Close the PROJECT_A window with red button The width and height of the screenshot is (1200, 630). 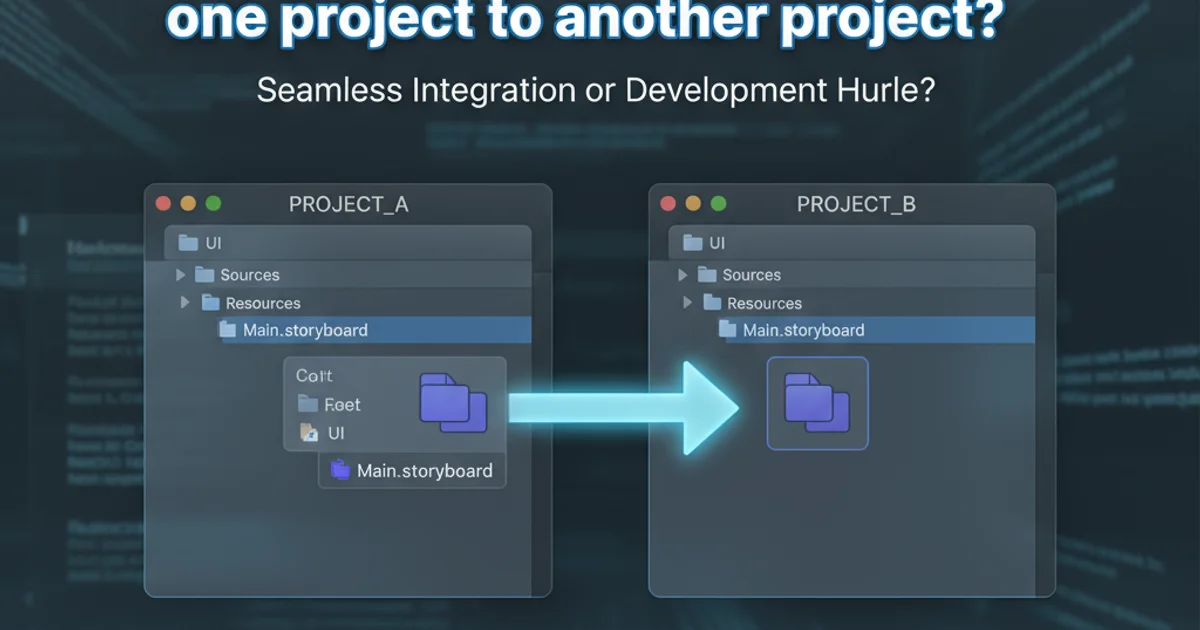click(164, 204)
